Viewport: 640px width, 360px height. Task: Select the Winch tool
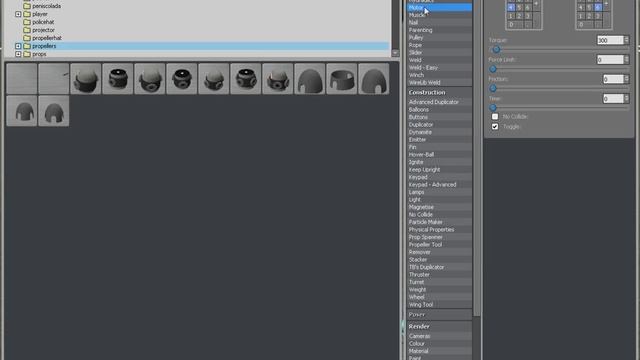[x=439, y=75]
